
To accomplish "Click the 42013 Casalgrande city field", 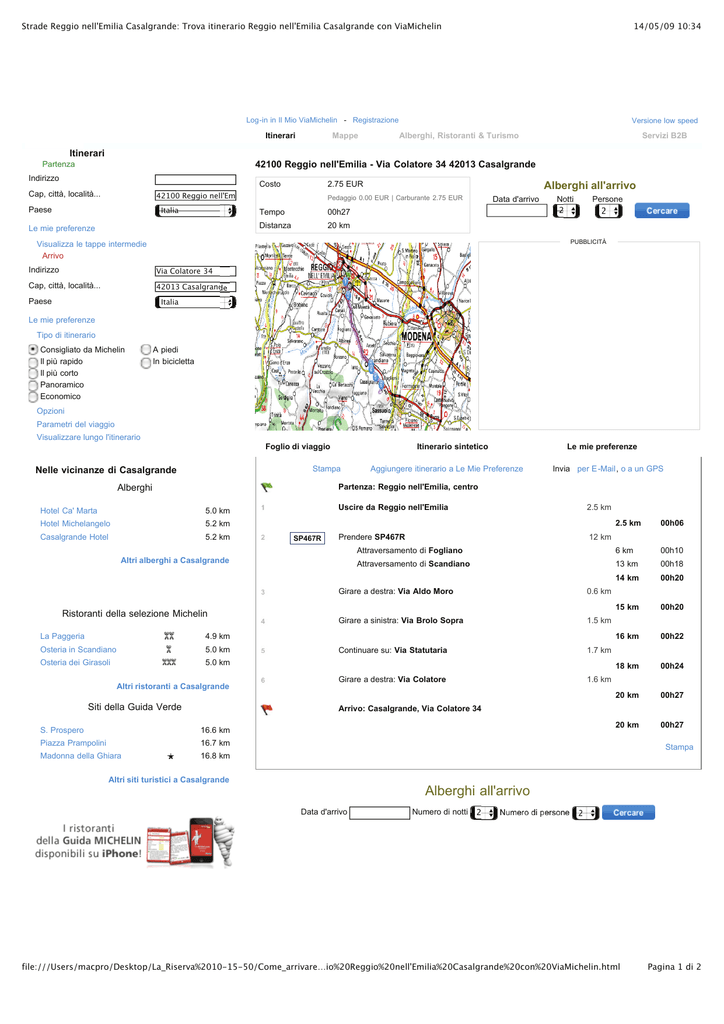I will [x=195, y=287].
